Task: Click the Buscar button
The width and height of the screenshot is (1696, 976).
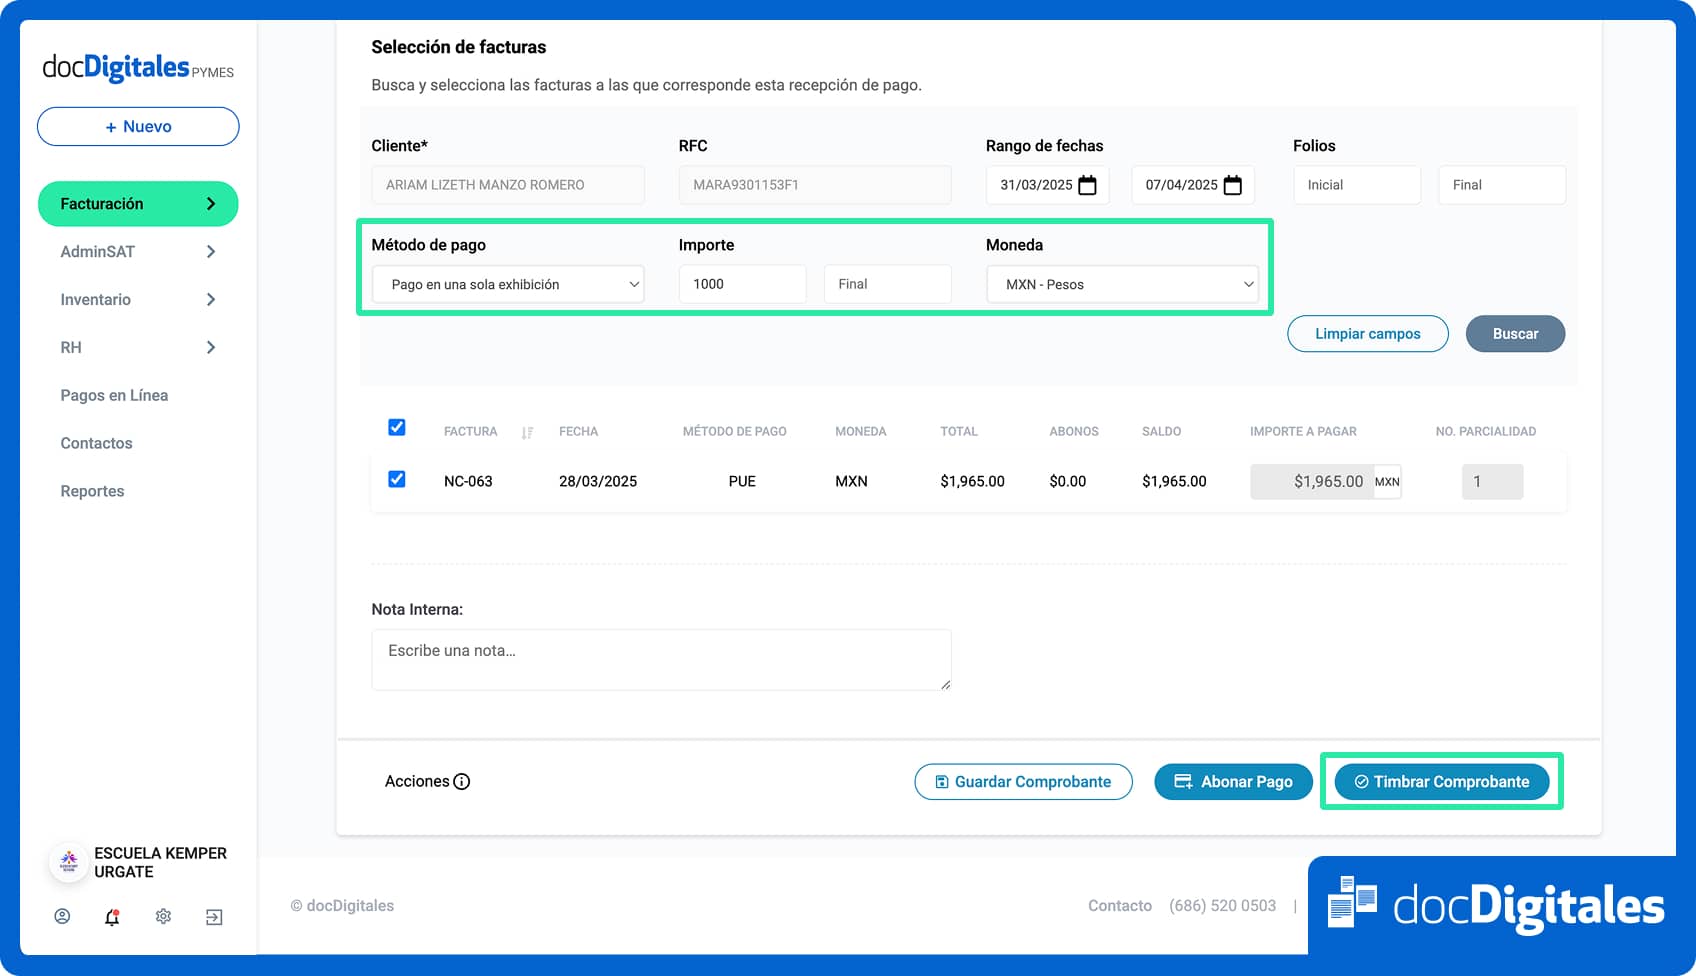Action: [x=1515, y=334]
